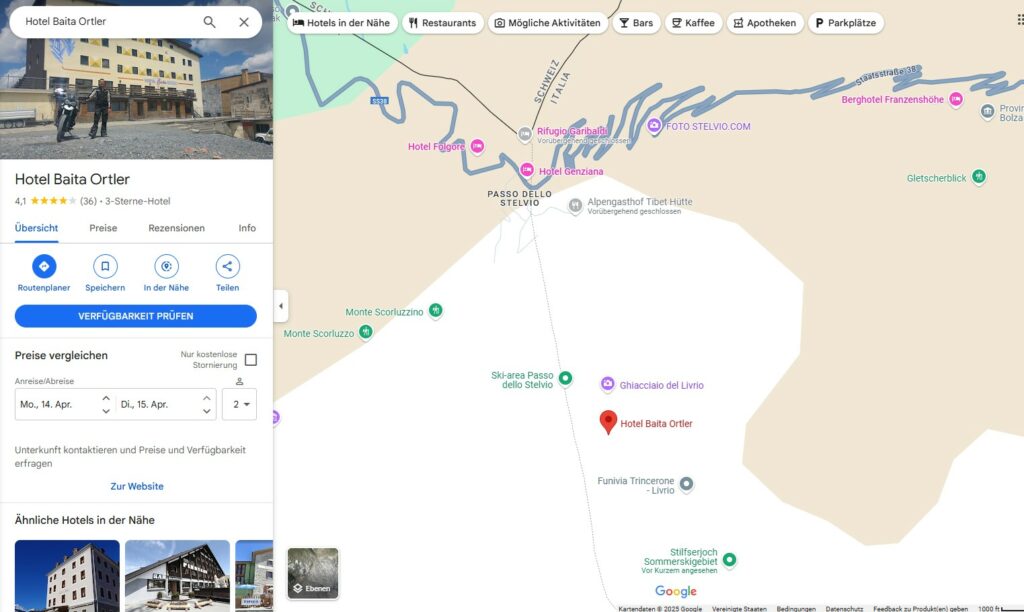
Task: Click the search magnifier icon
Action: (209, 22)
